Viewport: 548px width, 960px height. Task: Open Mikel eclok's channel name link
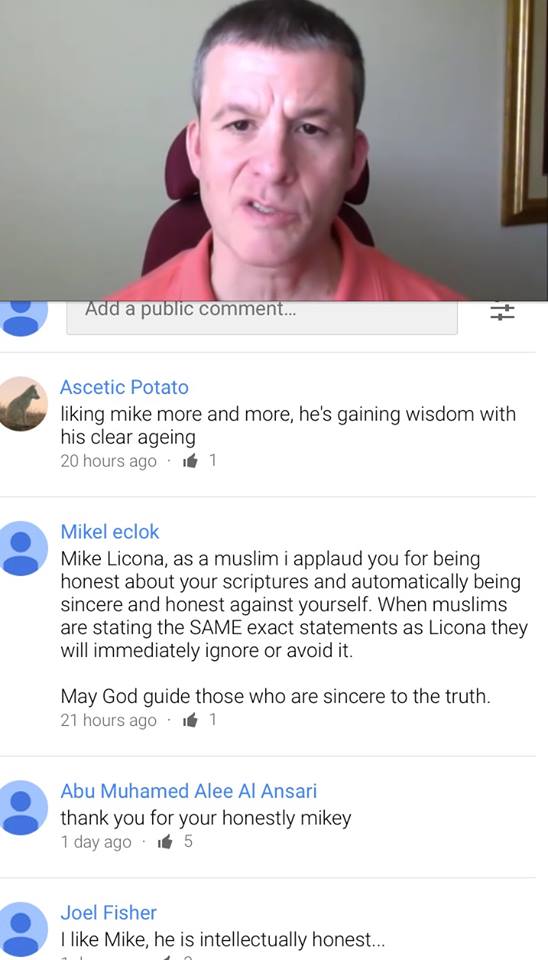click(110, 531)
